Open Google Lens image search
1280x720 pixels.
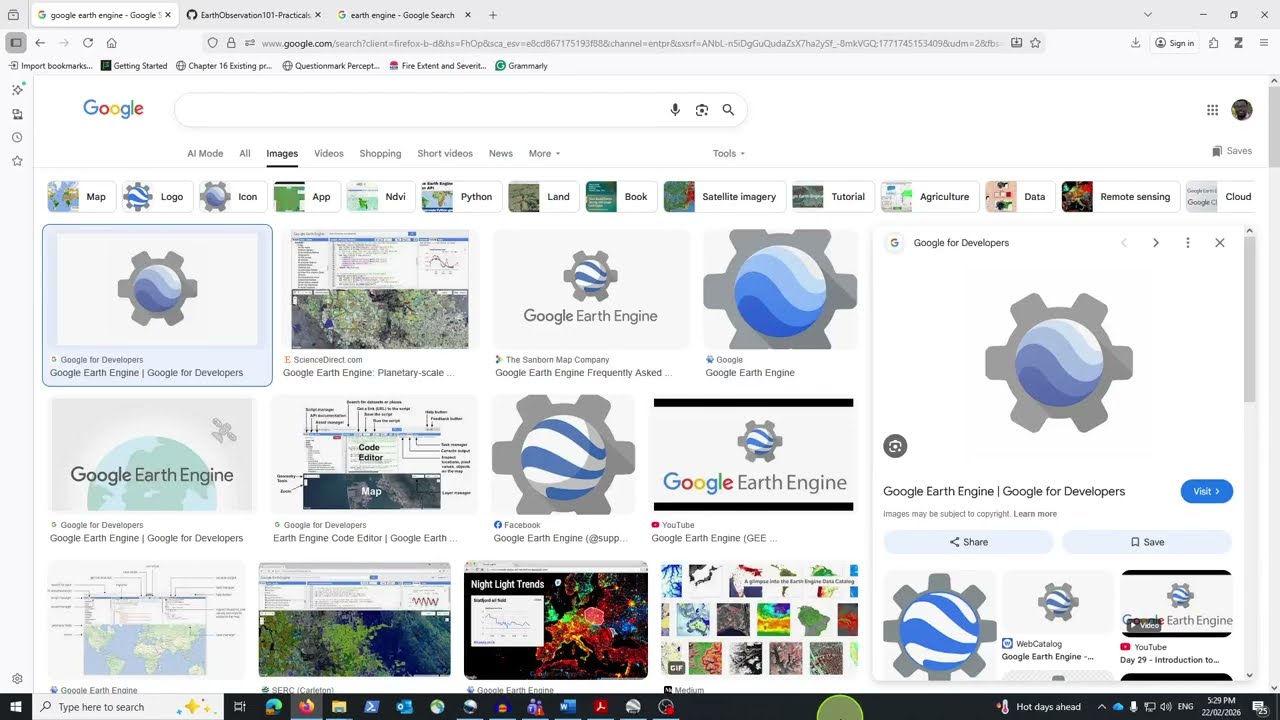pos(702,110)
